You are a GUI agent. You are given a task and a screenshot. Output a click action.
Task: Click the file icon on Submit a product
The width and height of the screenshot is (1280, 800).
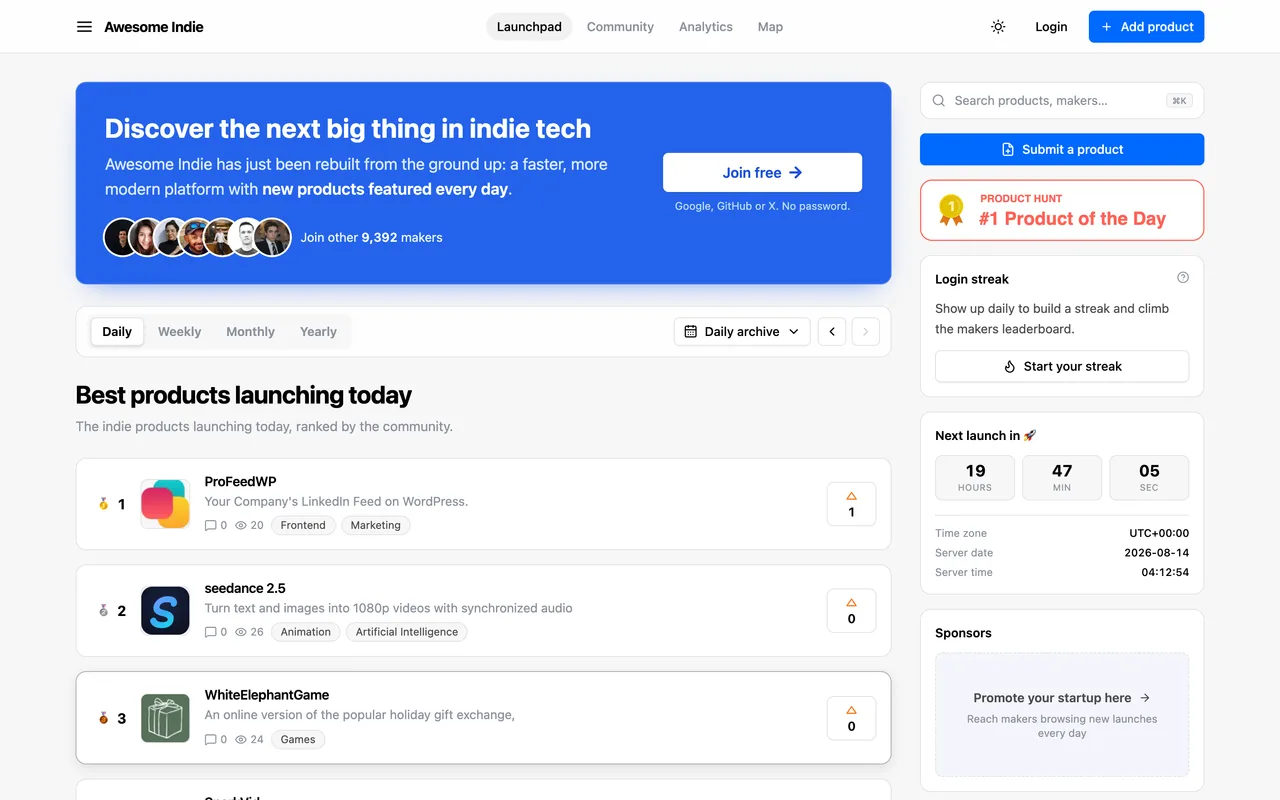click(x=1008, y=149)
